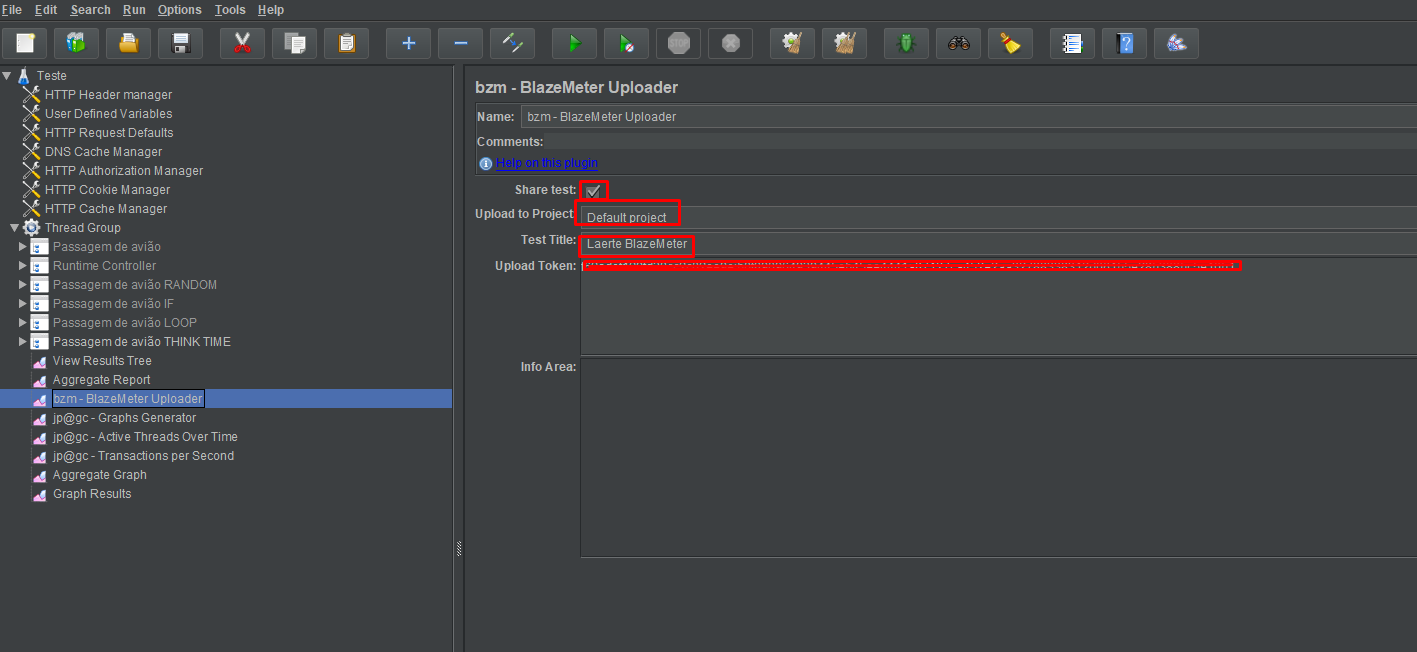The width and height of the screenshot is (1417, 652).
Task: Shut down test with the X circle icon
Action: click(x=730, y=43)
